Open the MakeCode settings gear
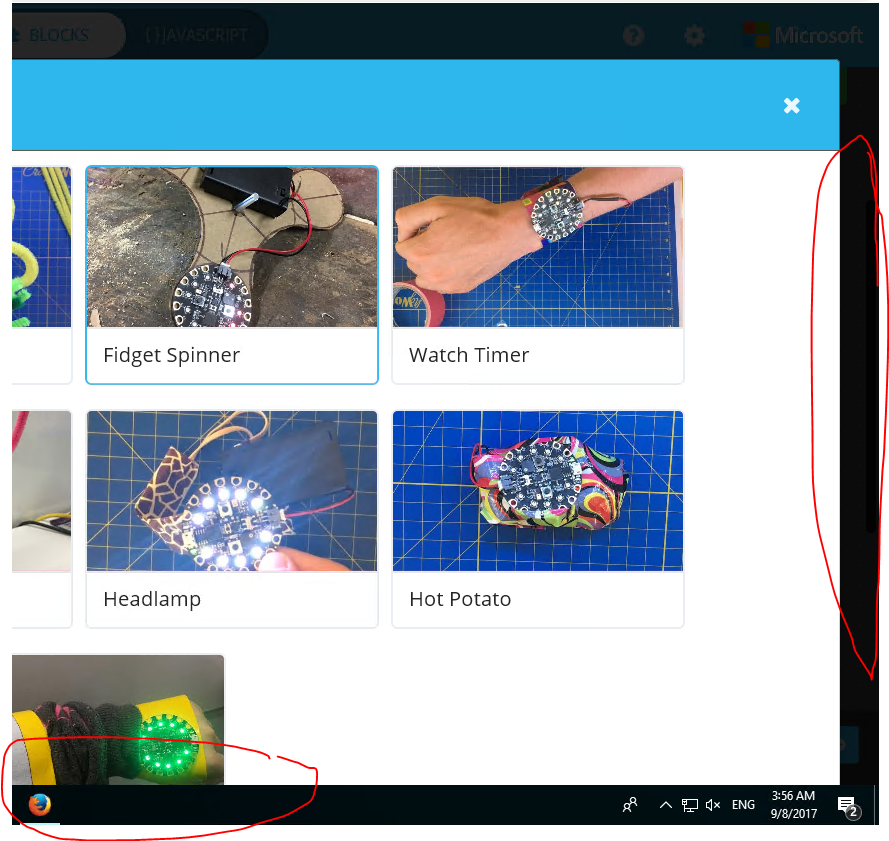Image resolution: width=889 pixels, height=841 pixels. click(694, 35)
